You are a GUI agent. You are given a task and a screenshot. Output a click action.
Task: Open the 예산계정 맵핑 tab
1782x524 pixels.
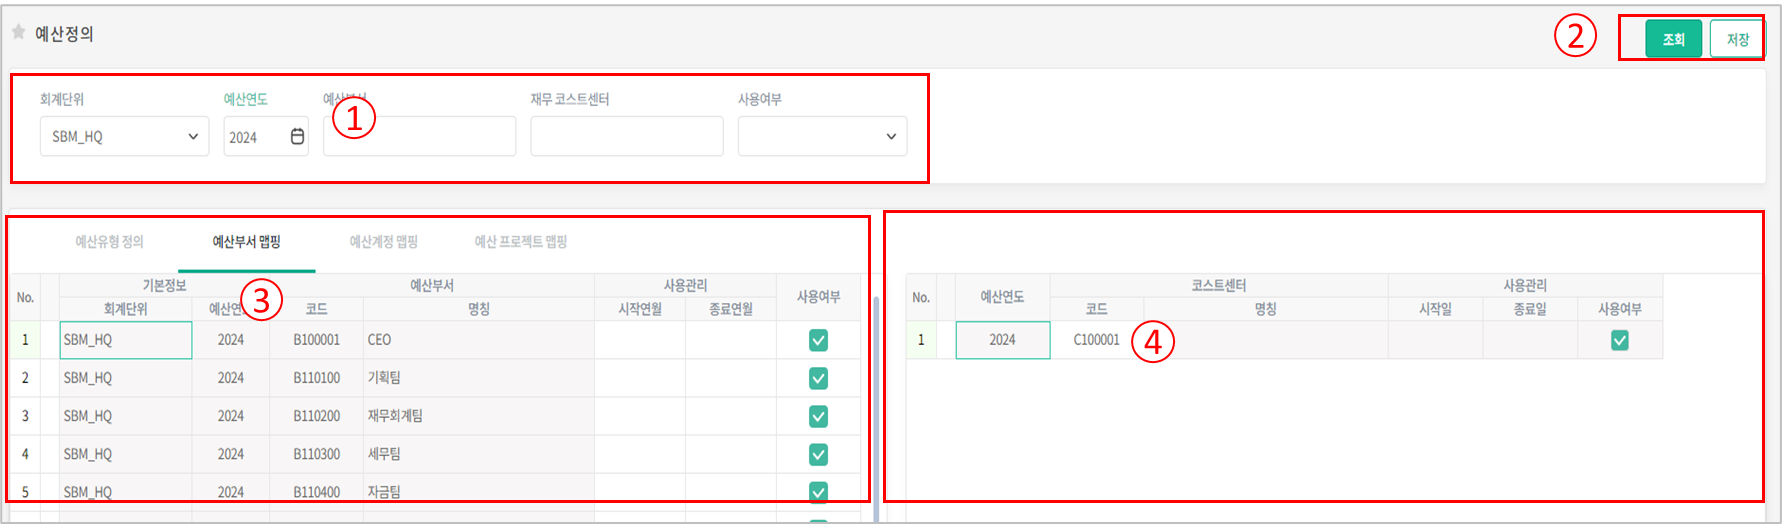coord(383,242)
